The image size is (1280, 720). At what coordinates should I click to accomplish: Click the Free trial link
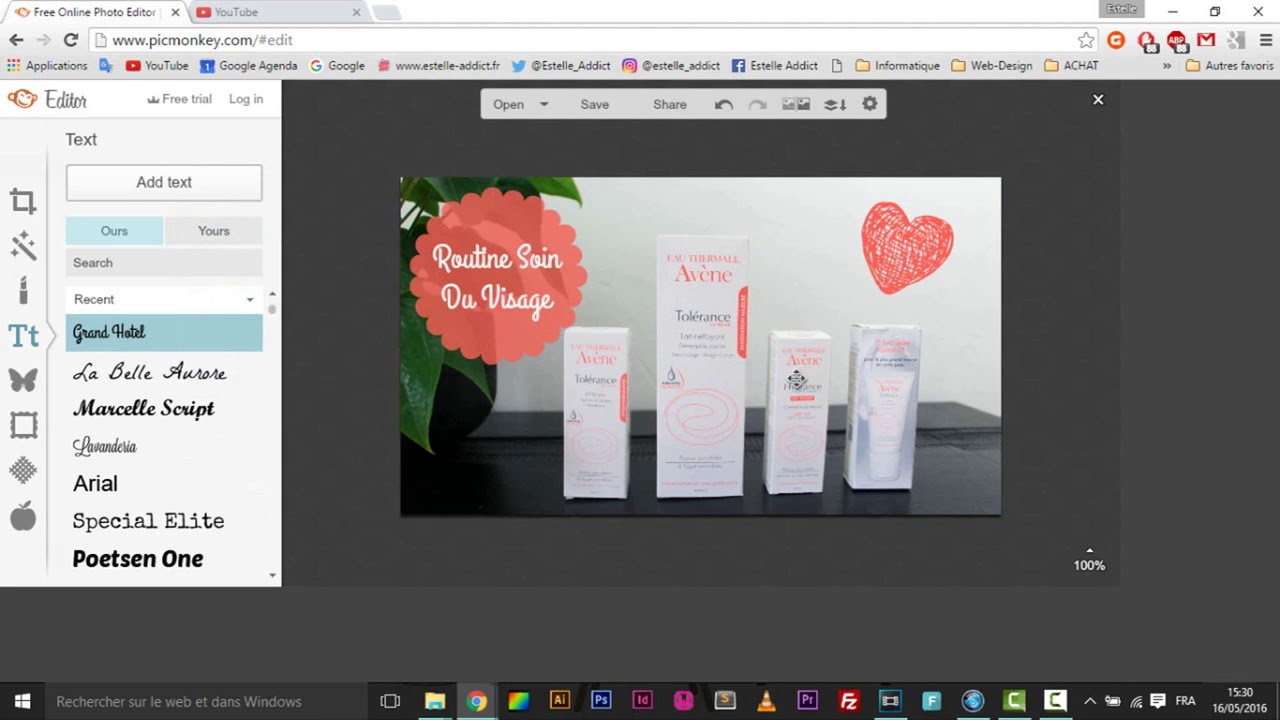tap(179, 99)
